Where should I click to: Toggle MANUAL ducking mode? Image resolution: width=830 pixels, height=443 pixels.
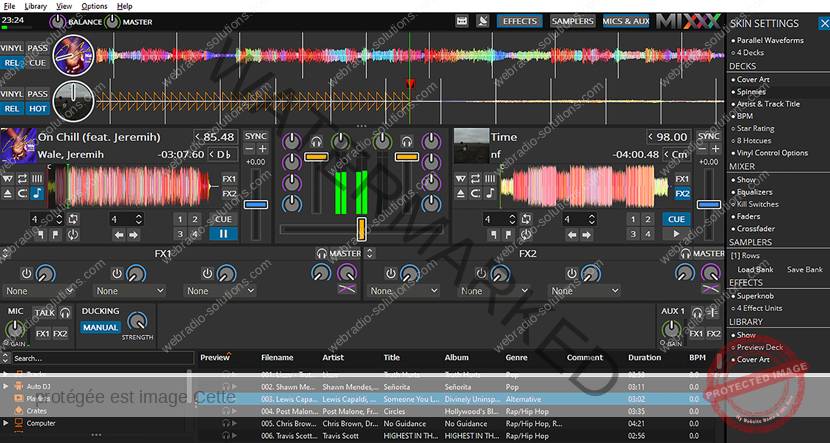coord(101,327)
